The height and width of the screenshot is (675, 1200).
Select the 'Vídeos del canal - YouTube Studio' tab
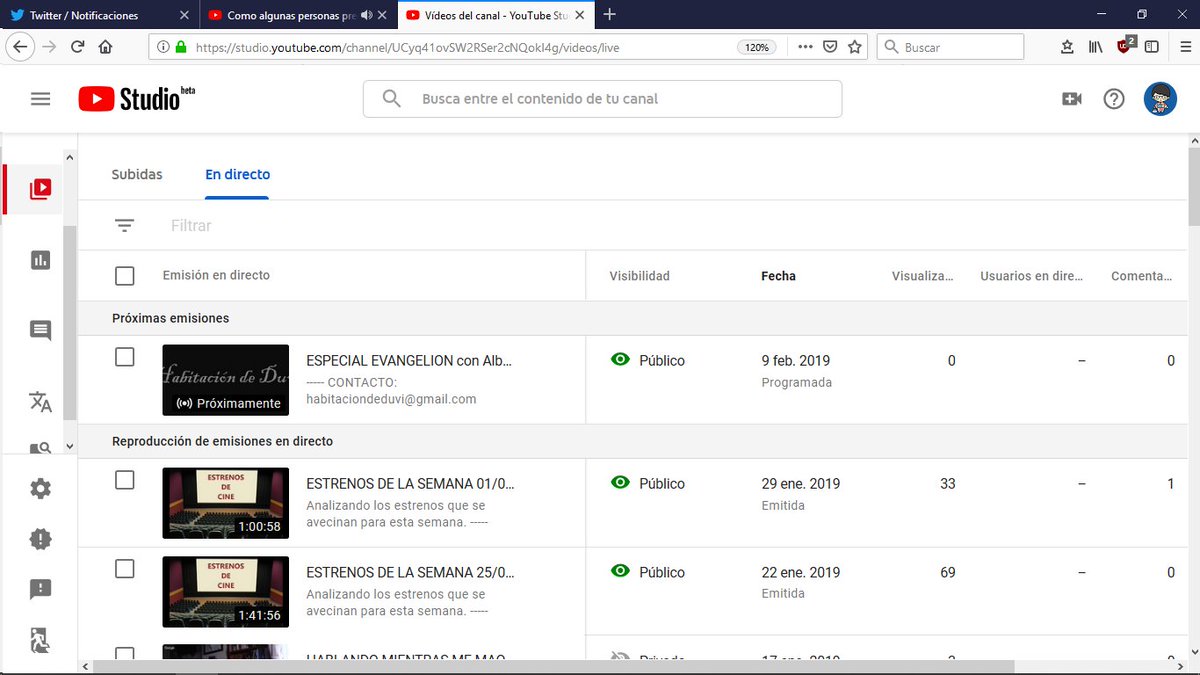pos(495,15)
